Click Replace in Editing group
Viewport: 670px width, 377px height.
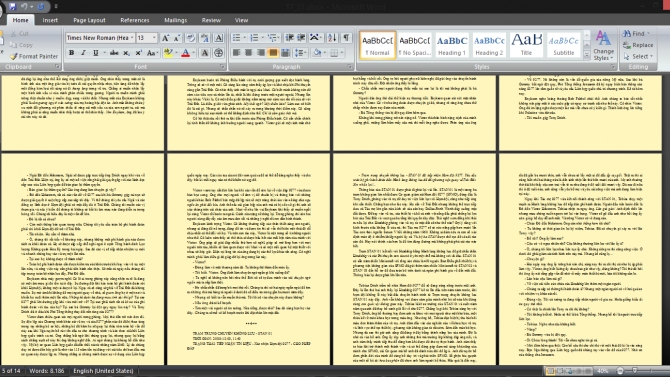pyautogui.click(x=638, y=45)
